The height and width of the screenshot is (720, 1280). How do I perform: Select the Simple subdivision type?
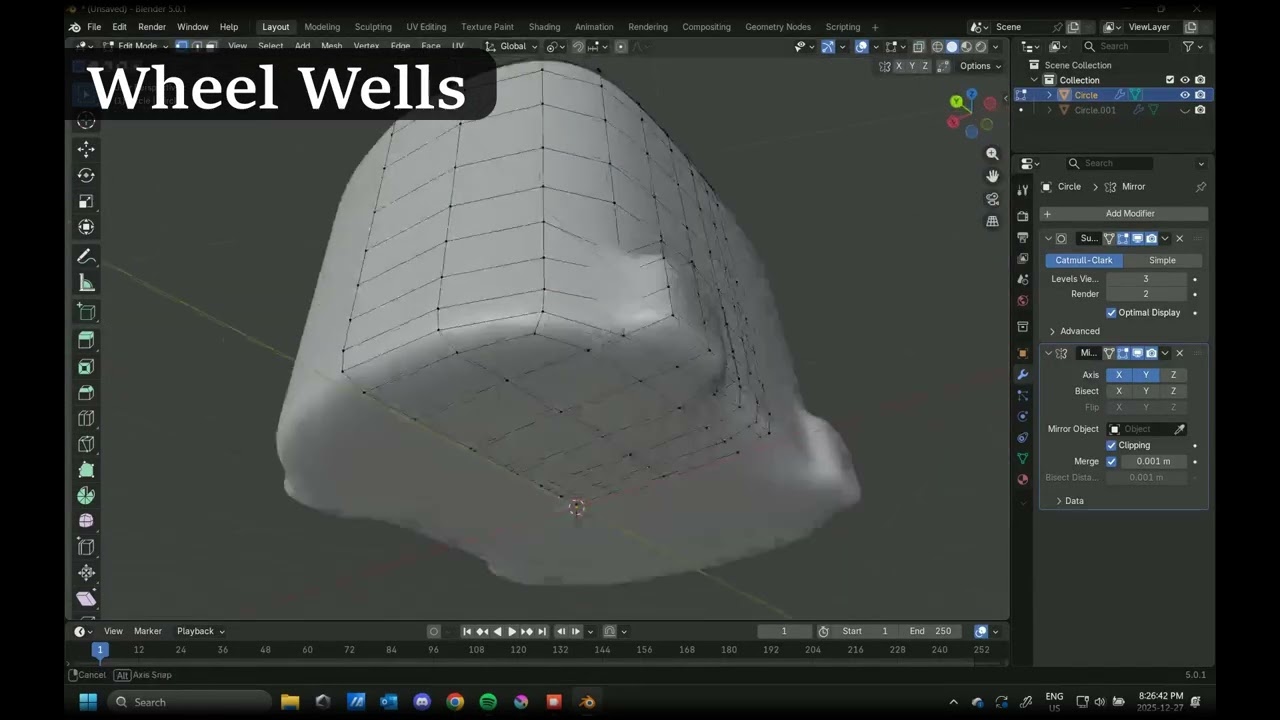tap(1162, 260)
